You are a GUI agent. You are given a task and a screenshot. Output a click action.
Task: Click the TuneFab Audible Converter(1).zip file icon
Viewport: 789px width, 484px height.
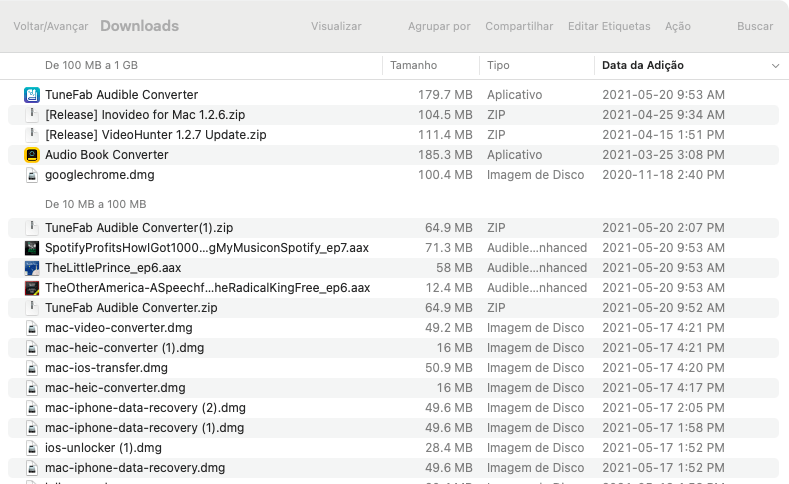pos(32,227)
